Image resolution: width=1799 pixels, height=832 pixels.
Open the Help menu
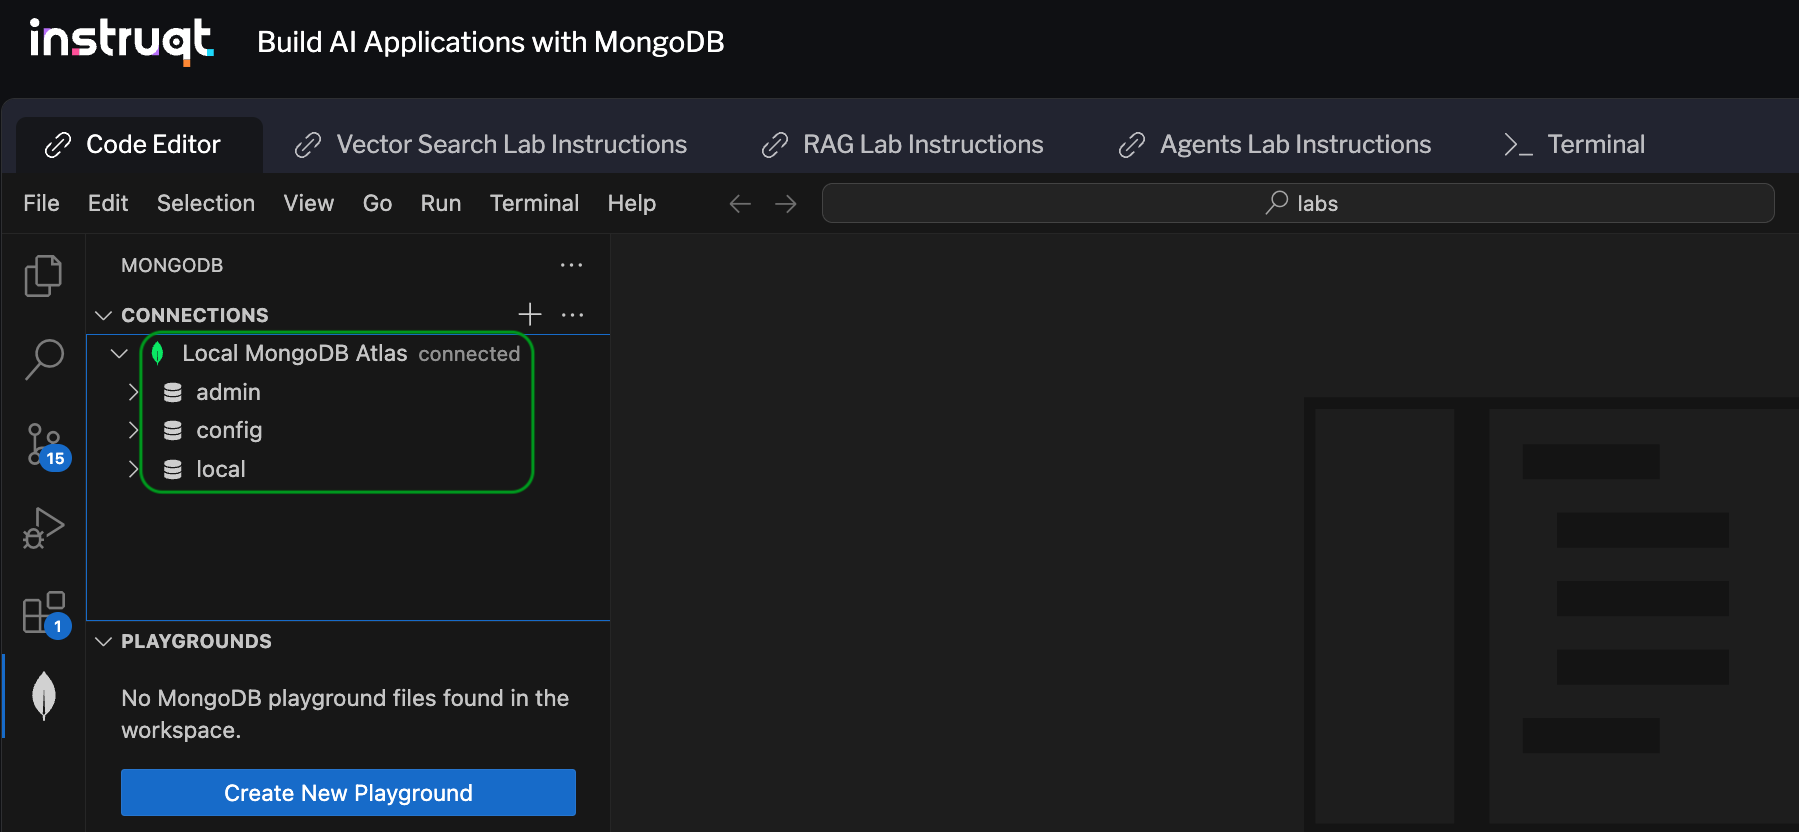(632, 203)
